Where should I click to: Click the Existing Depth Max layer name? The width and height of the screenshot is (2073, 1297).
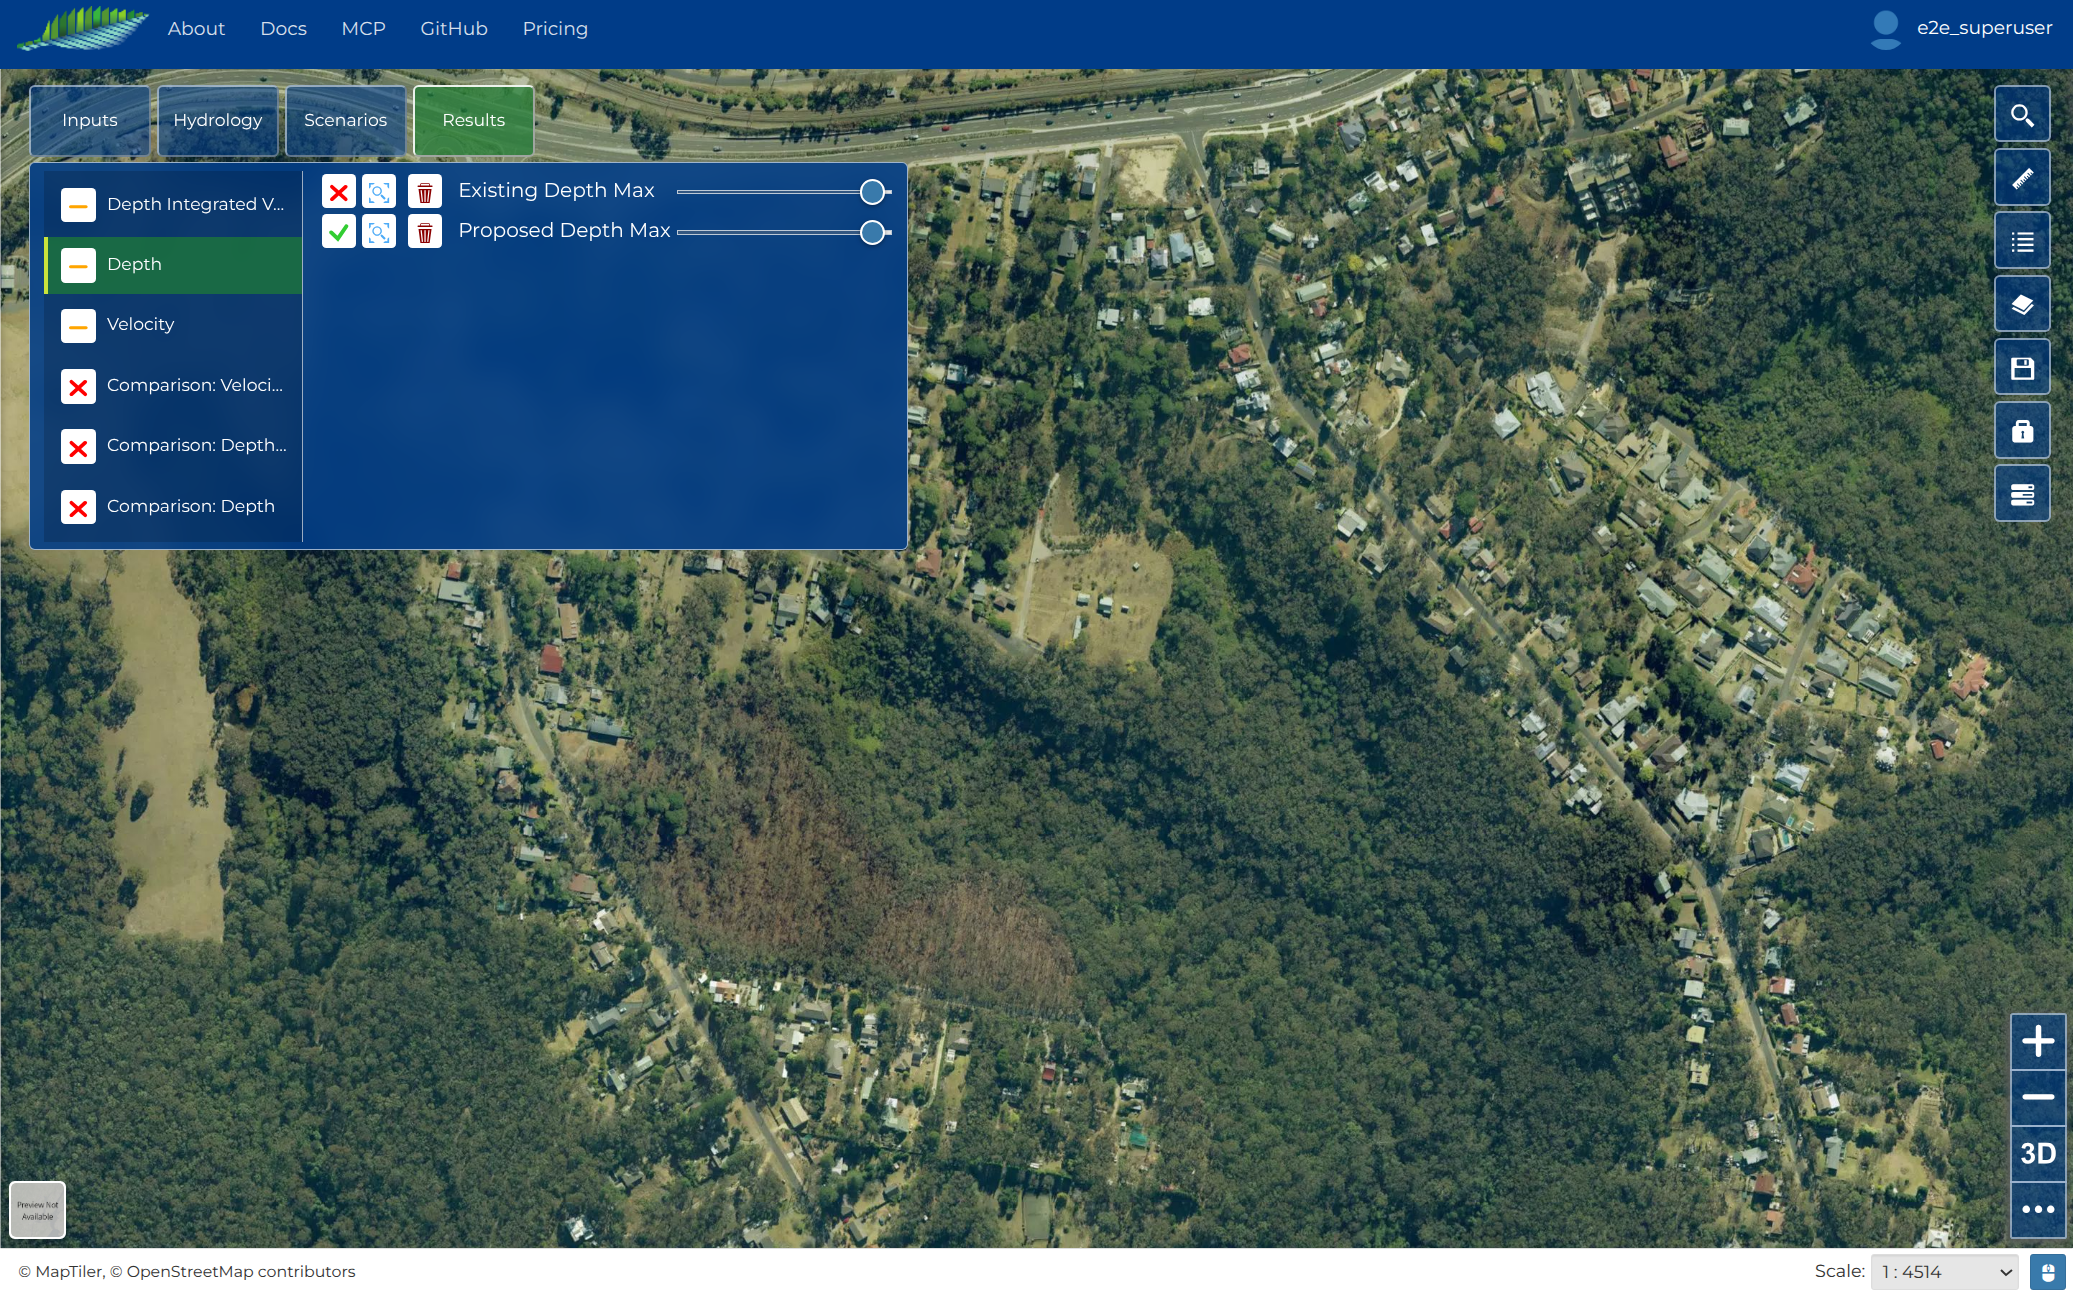556,190
